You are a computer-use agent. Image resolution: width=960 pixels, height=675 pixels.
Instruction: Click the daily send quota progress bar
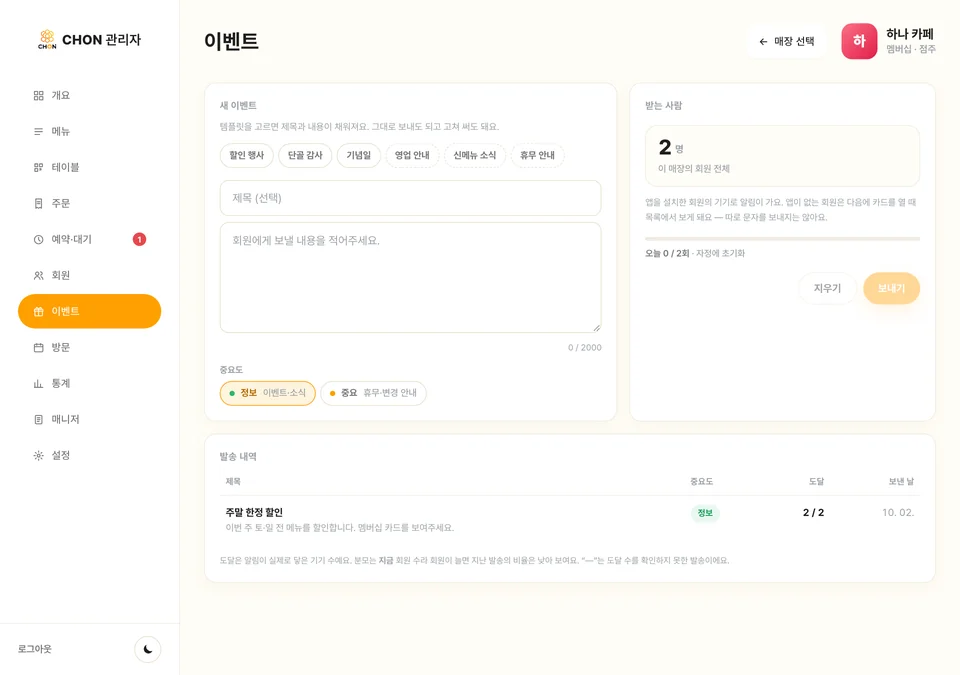[x=782, y=239]
